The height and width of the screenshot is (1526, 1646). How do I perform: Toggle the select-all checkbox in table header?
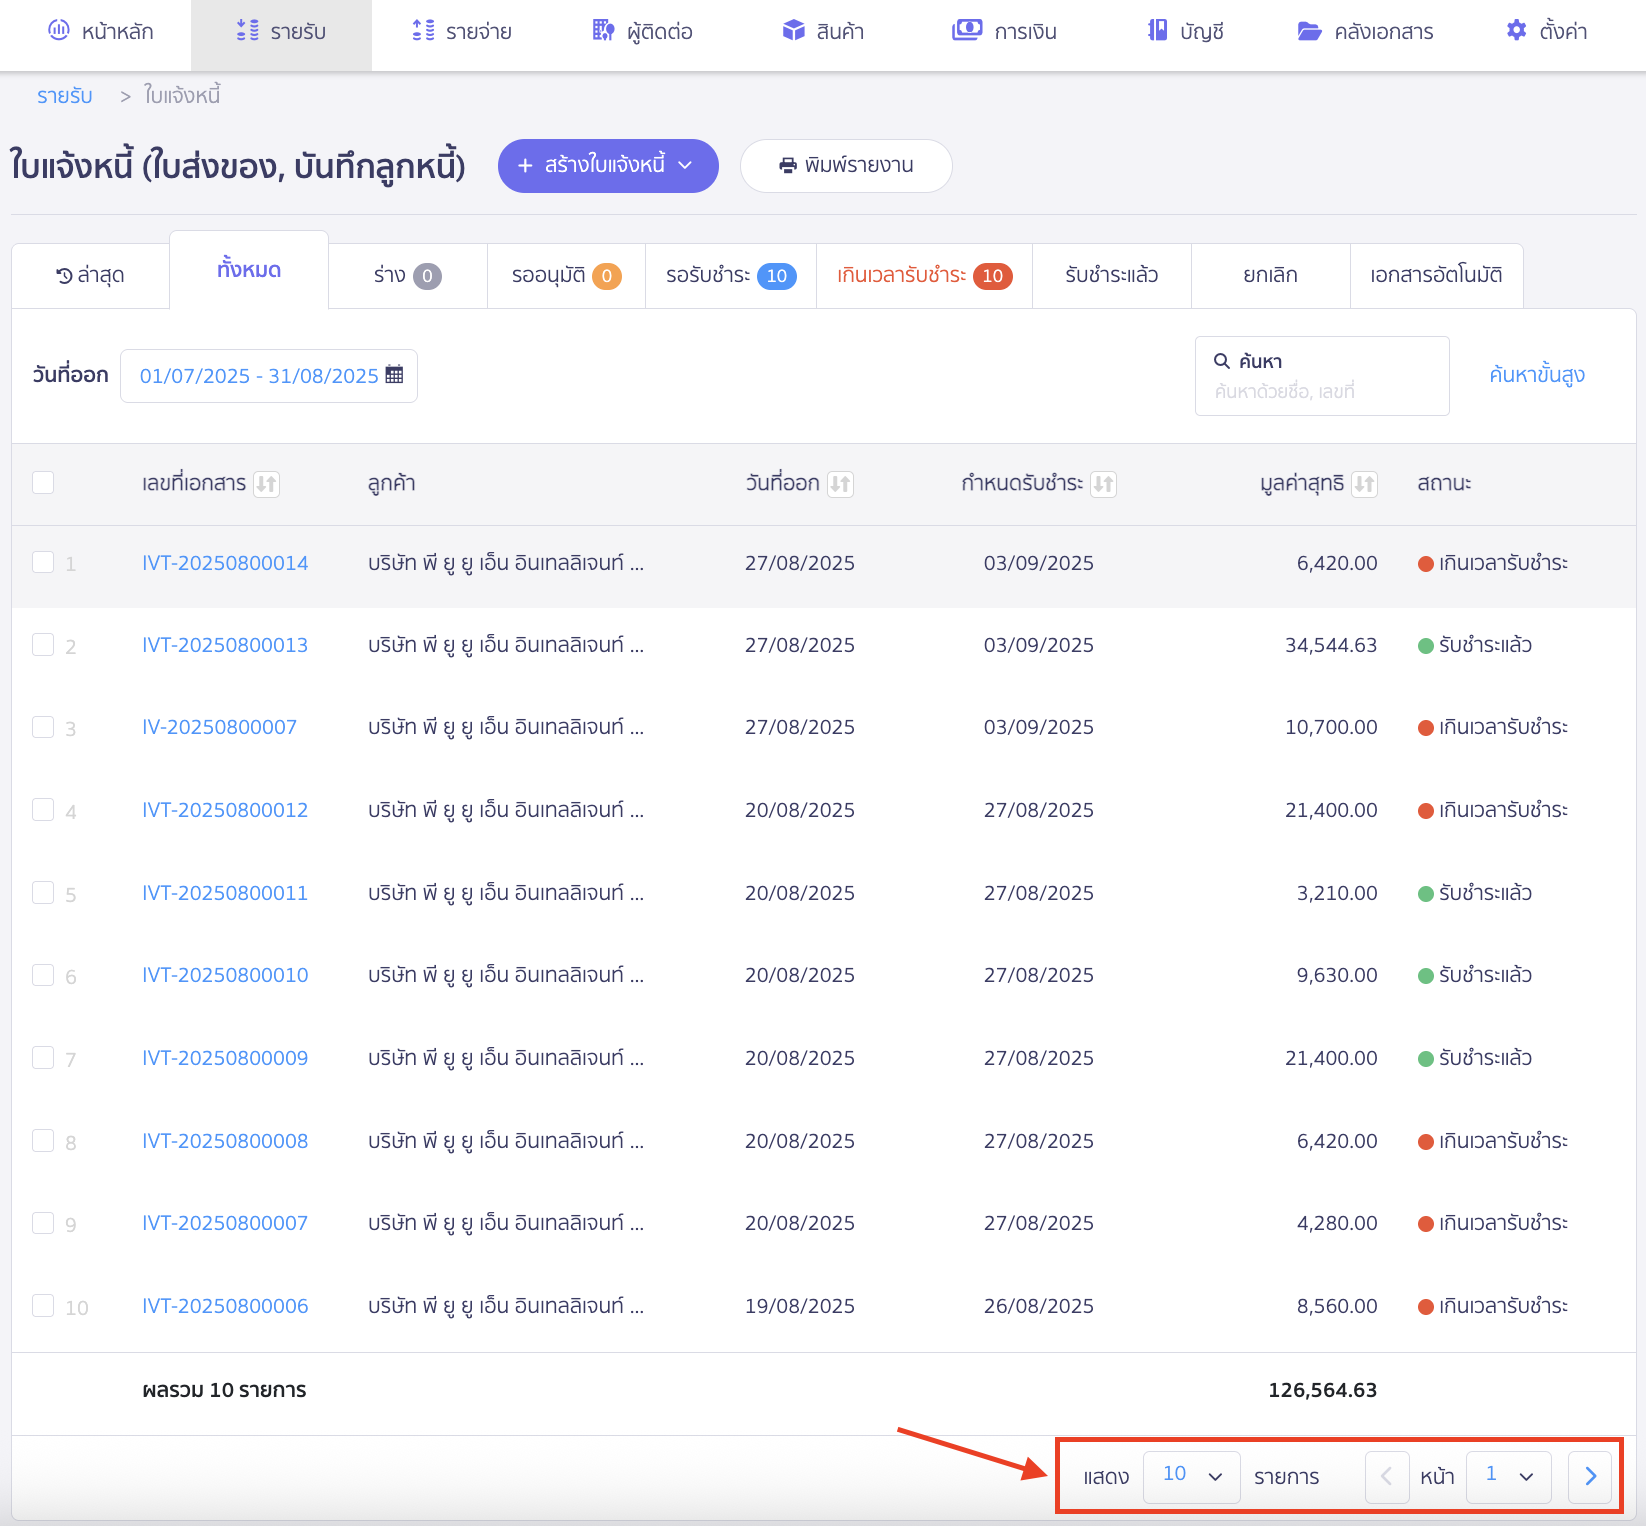[x=43, y=483]
